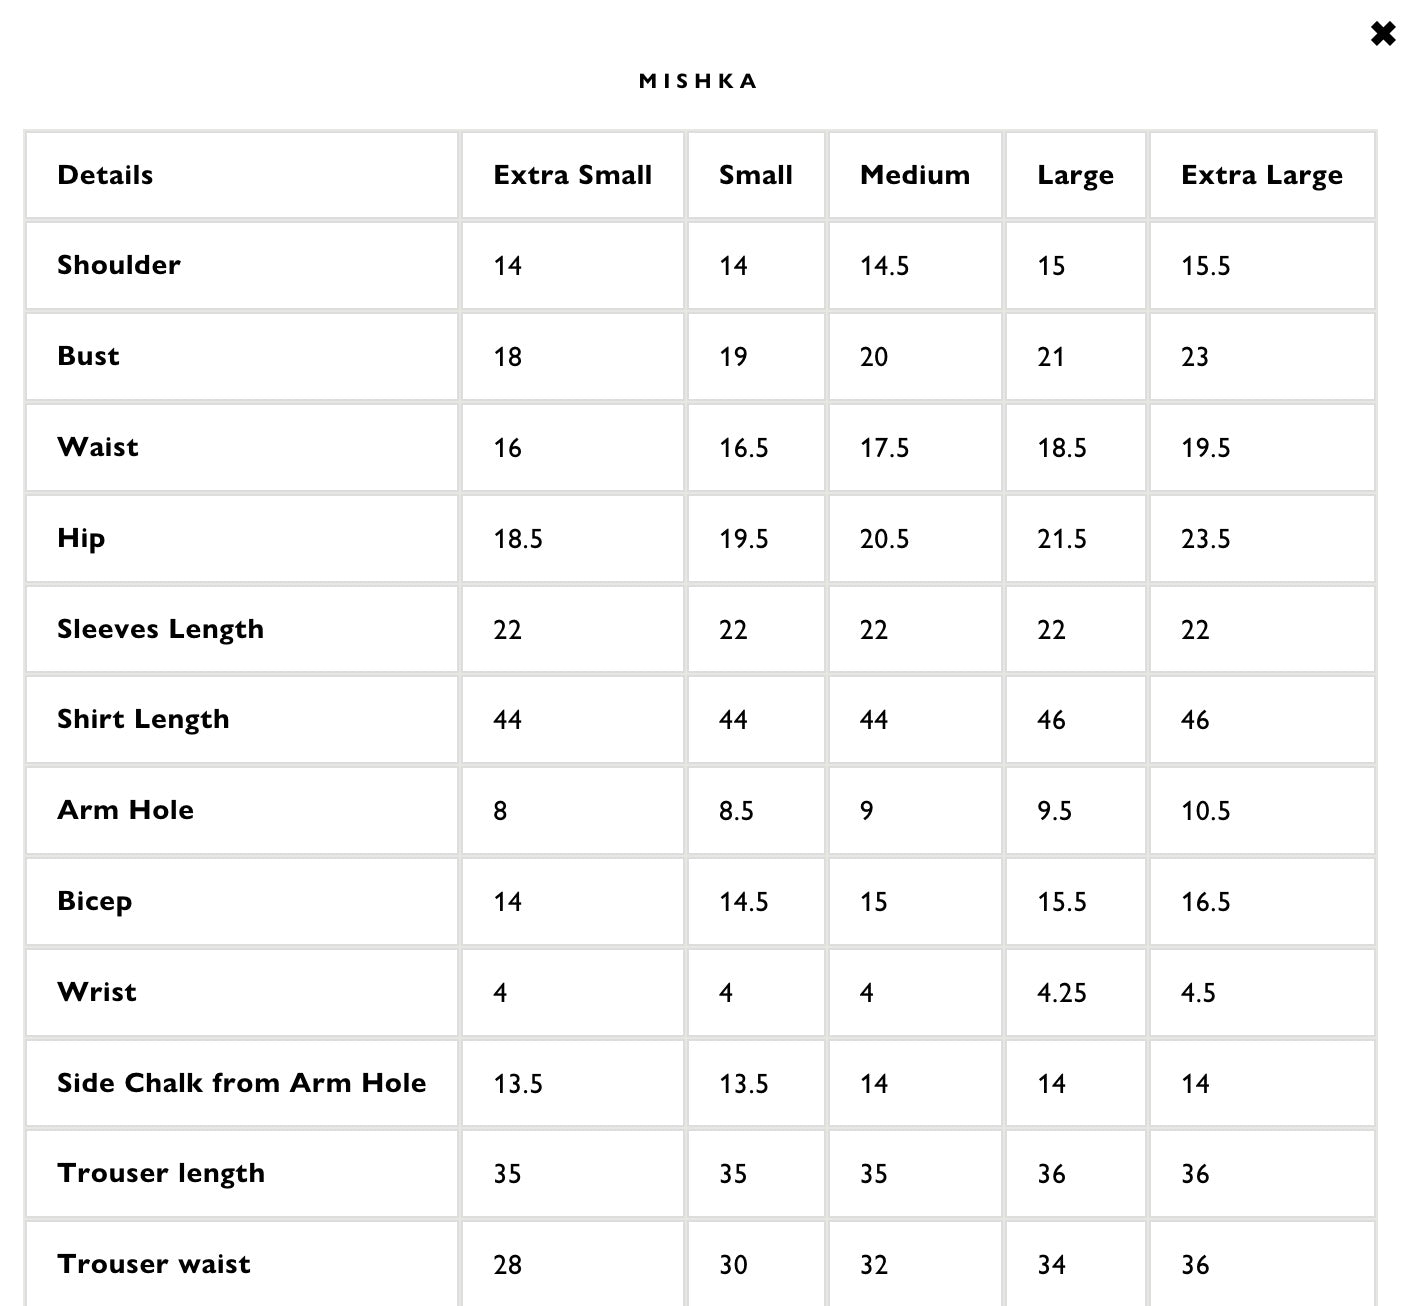Screen dimensions: 1418x1306
Task: Select the Trouser length row label
Action: [x=161, y=1173]
